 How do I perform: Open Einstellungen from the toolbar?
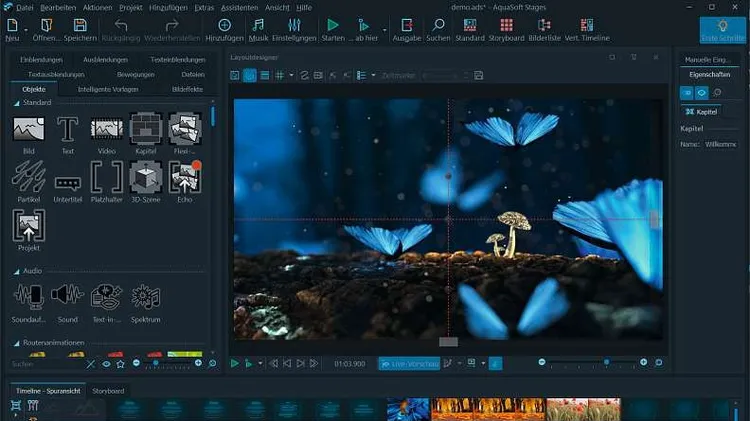point(294,25)
